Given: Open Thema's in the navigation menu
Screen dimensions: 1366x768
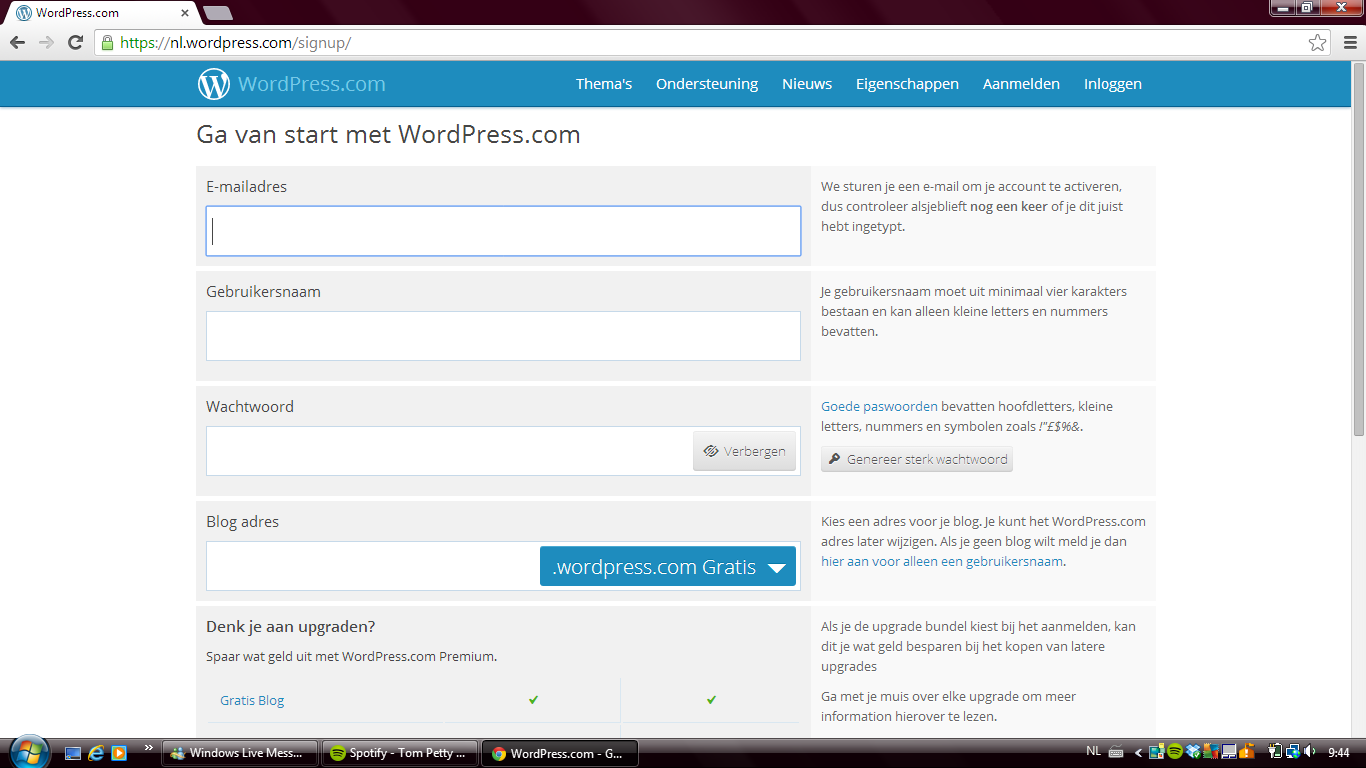Looking at the screenshot, I should click(603, 84).
